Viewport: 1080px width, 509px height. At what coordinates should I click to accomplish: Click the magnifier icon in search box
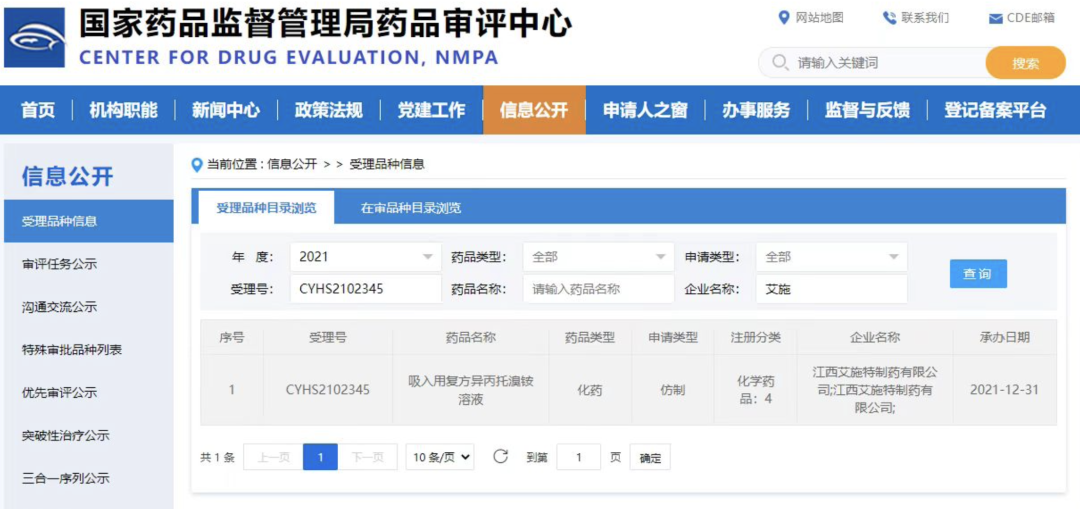(780, 63)
